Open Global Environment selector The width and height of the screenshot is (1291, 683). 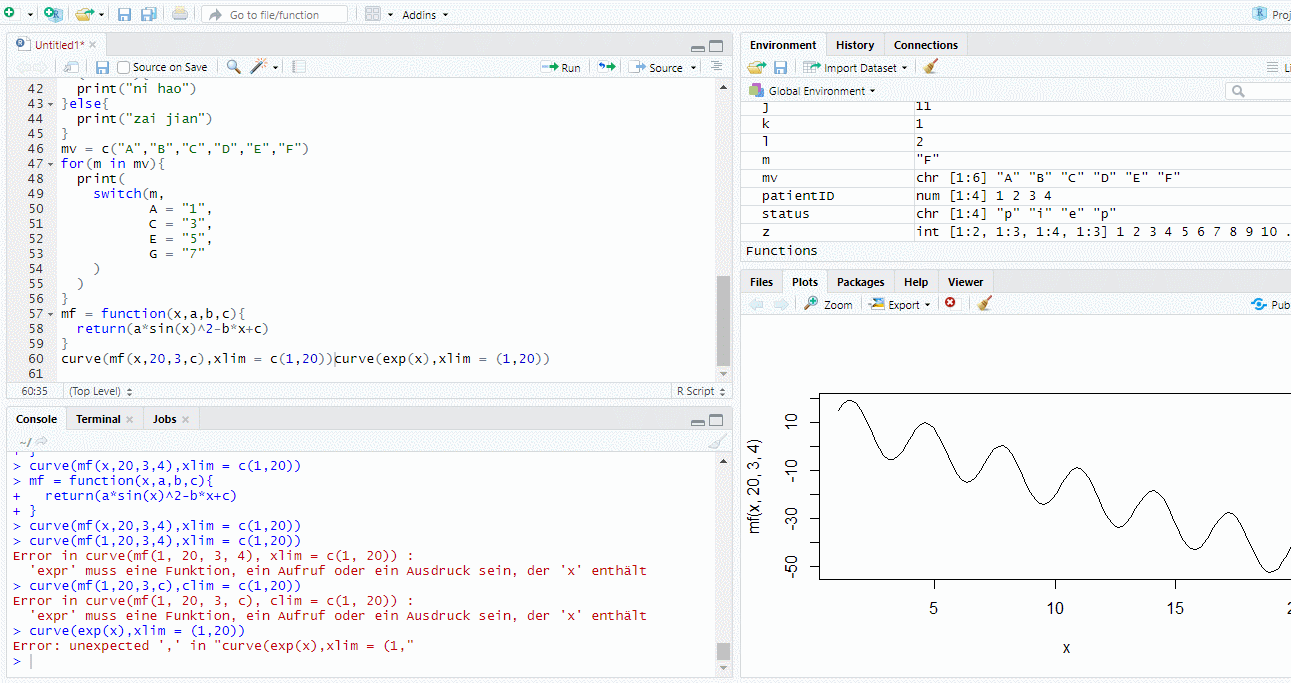(812, 91)
